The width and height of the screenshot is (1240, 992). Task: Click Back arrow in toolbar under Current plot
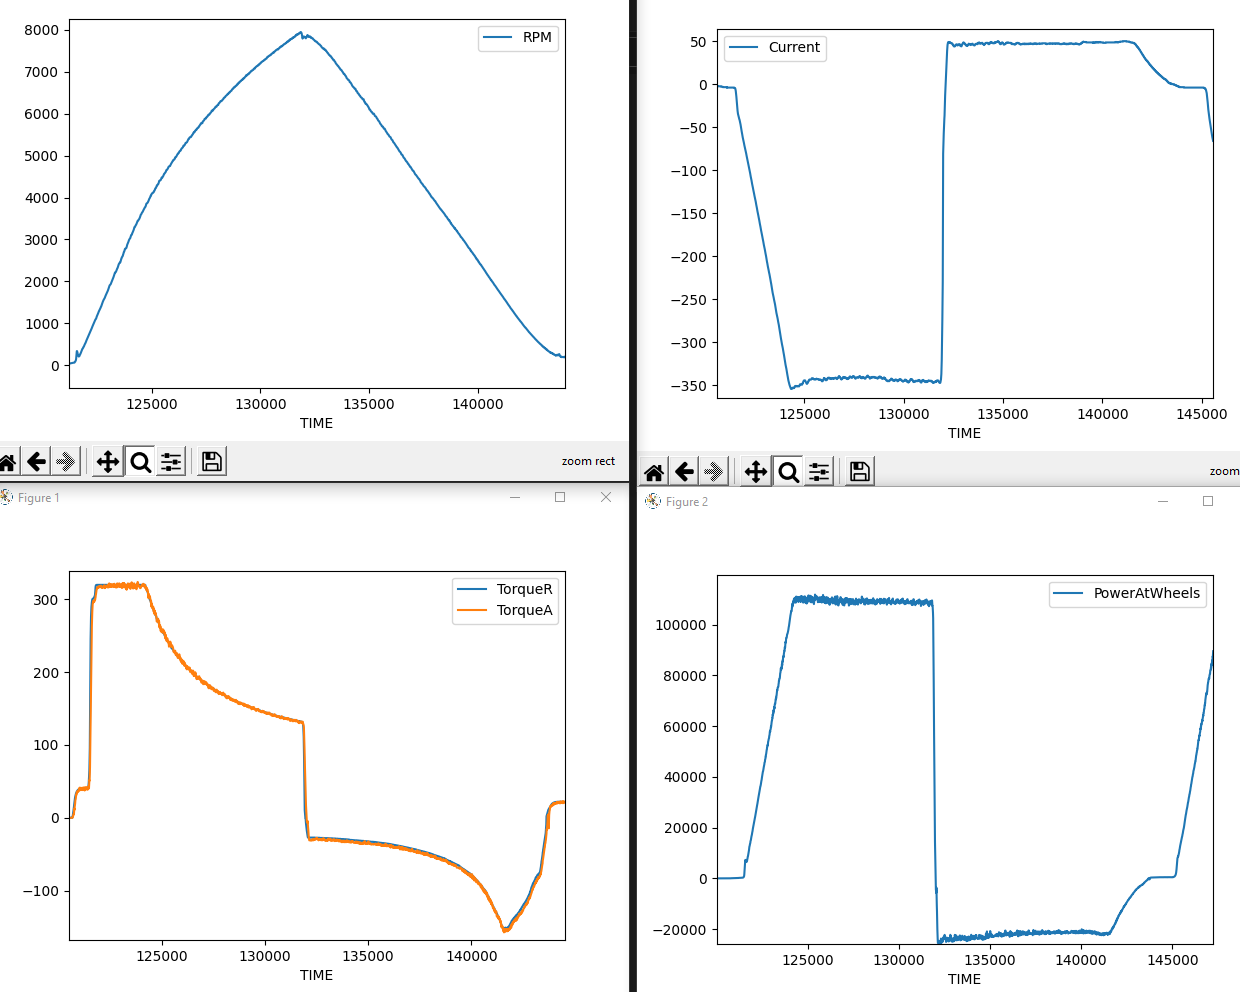coord(685,472)
